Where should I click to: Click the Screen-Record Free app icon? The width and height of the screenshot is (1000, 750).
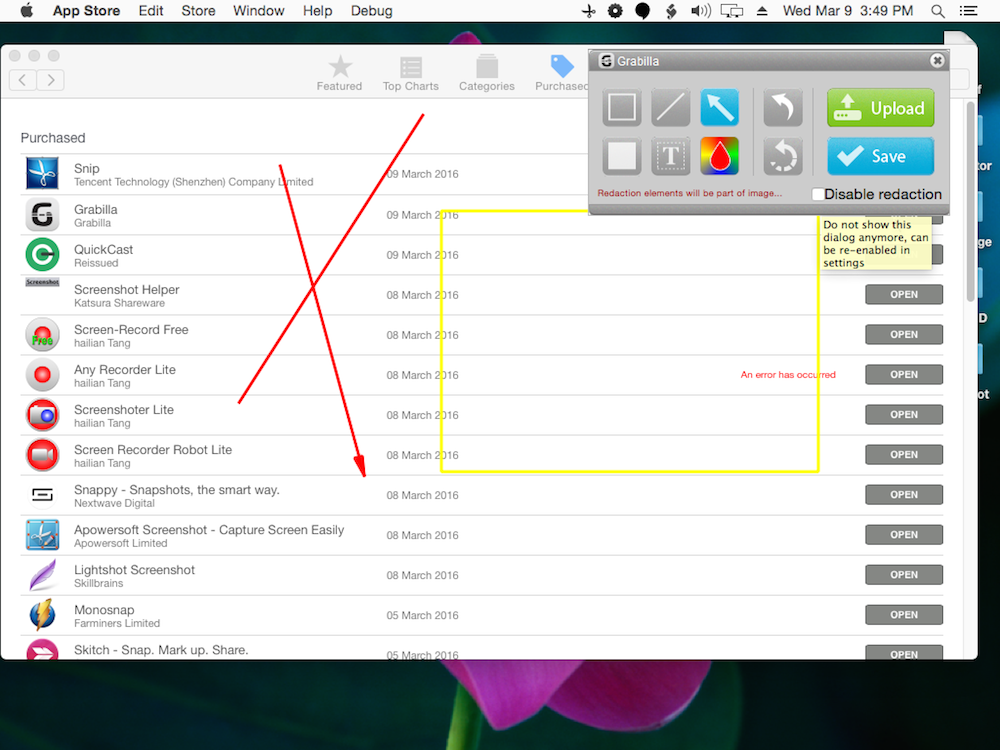point(43,335)
